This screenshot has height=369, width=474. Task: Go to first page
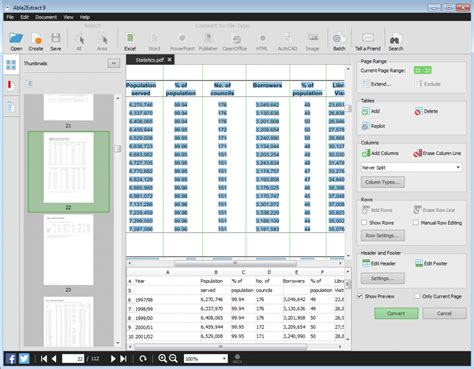[44, 359]
